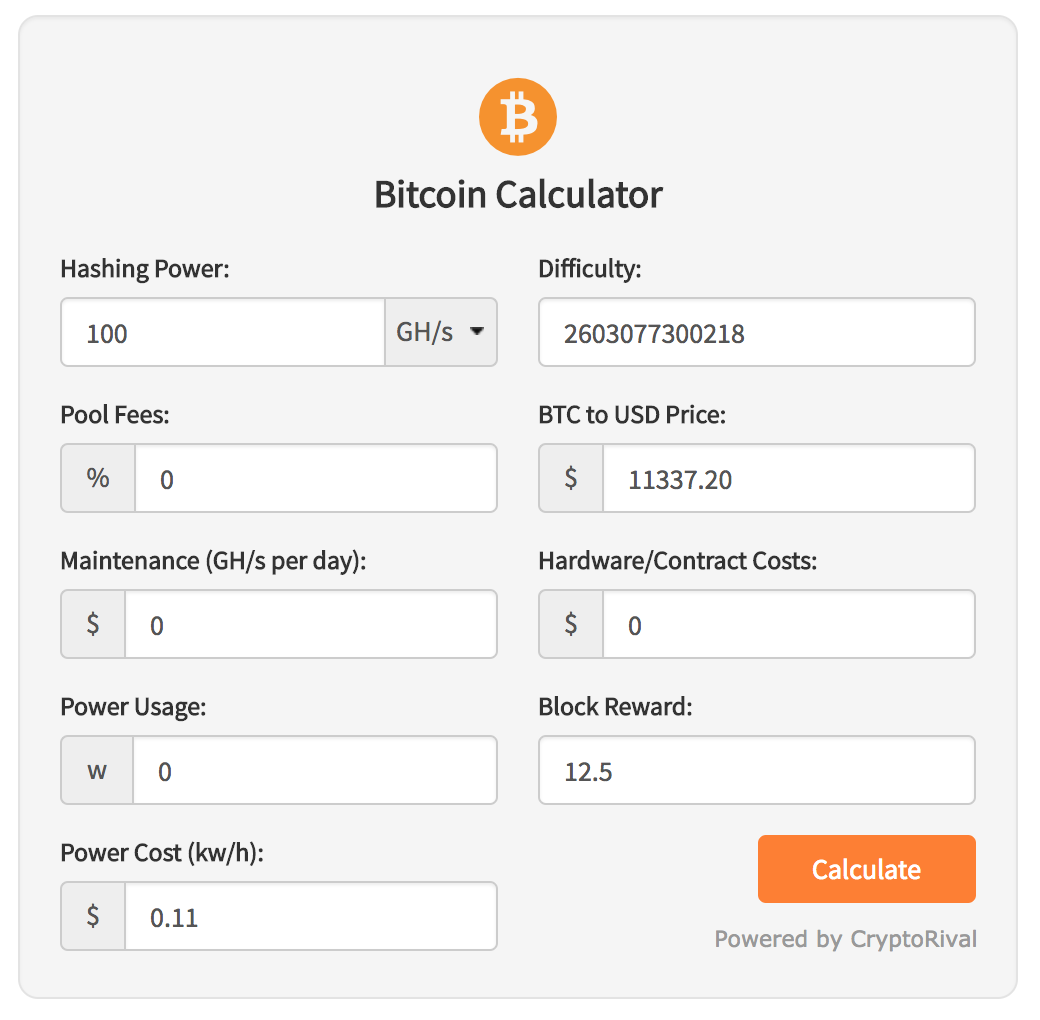
Task: Select the Difficulty input field
Action: pyautogui.click(x=757, y=332)
